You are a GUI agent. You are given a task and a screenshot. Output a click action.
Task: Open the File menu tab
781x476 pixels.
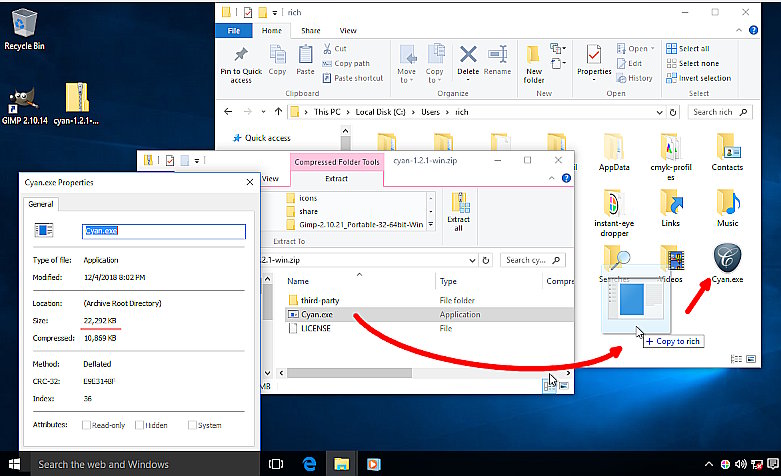click(x=234, y=31)
